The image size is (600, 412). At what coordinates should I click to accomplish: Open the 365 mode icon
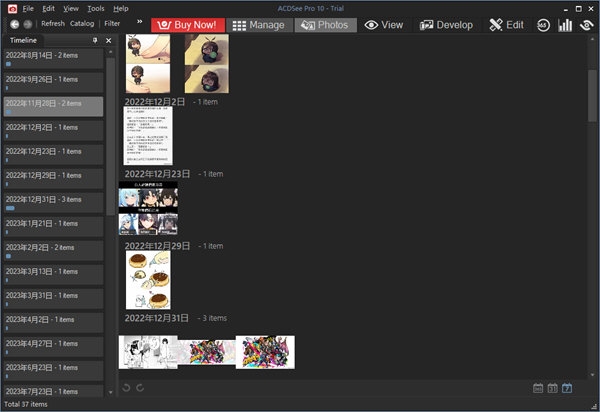(x=543, y=25)
